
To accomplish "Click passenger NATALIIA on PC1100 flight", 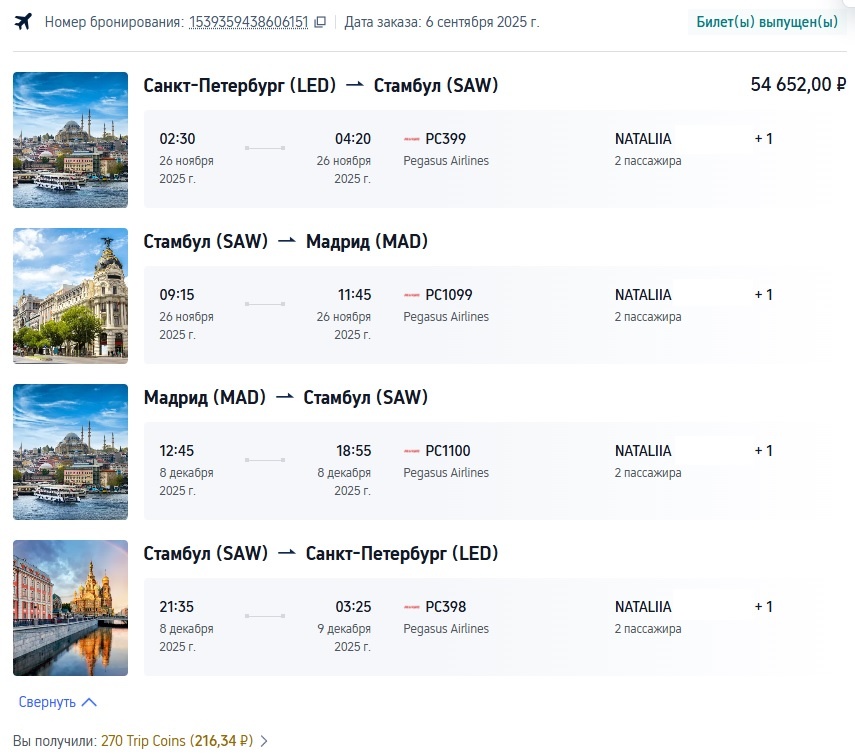I will pyautogui.click(x=643, y=451).
